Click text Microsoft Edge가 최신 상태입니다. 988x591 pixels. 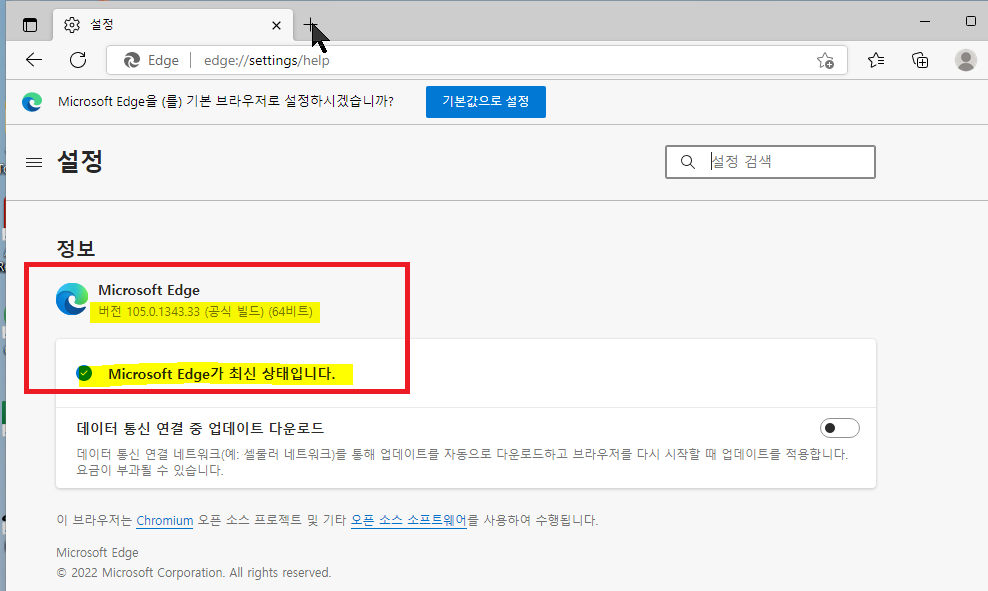pyautogui.click(x=222, y=374)
